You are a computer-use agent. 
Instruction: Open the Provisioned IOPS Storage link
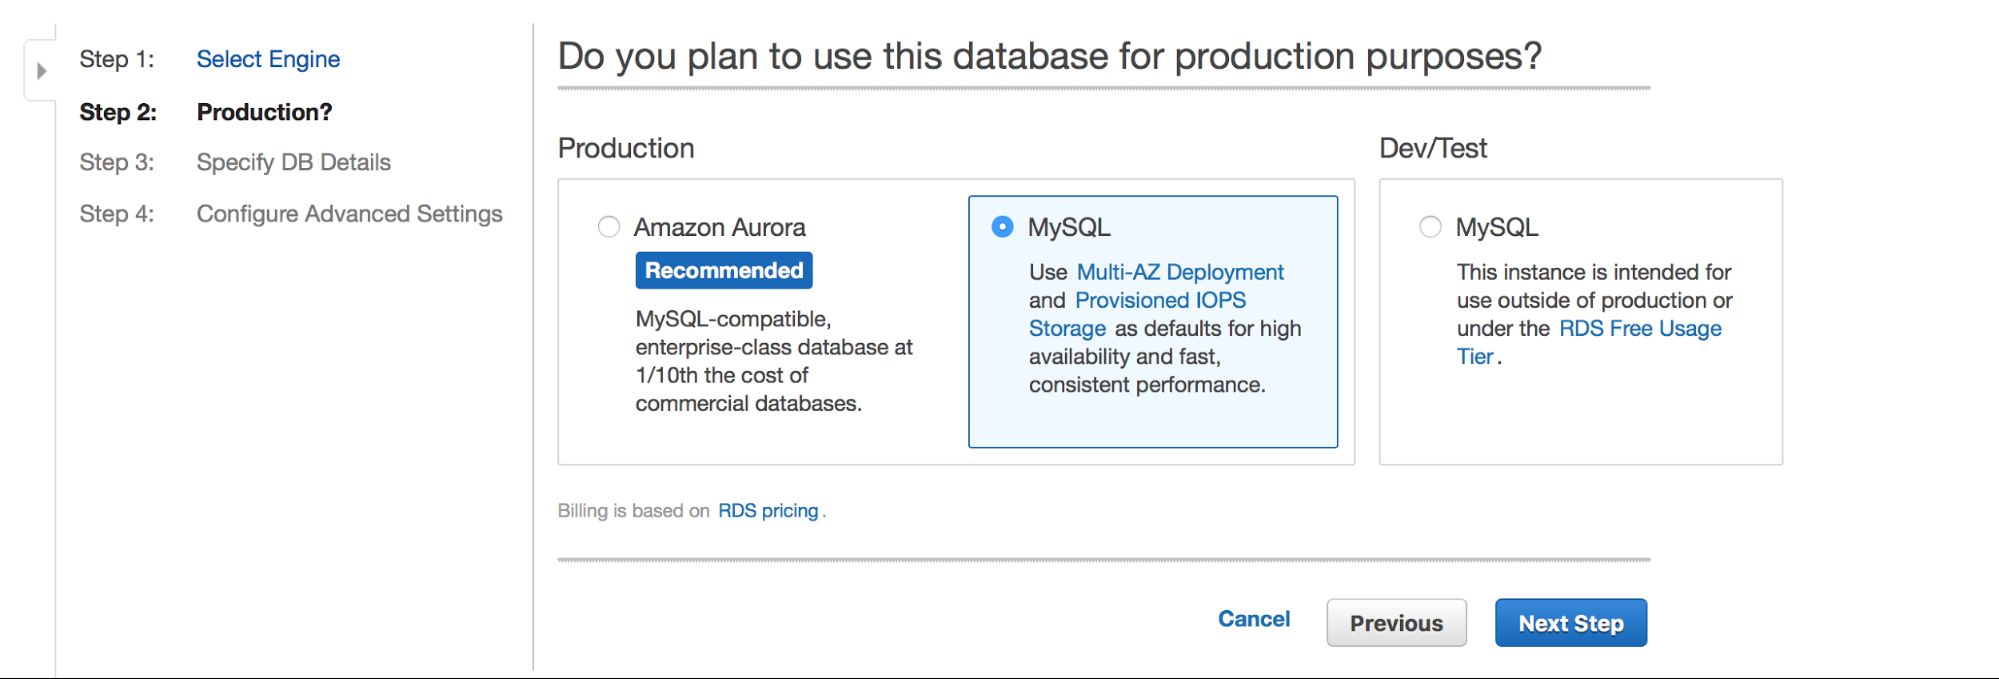tap(1137, 314)
